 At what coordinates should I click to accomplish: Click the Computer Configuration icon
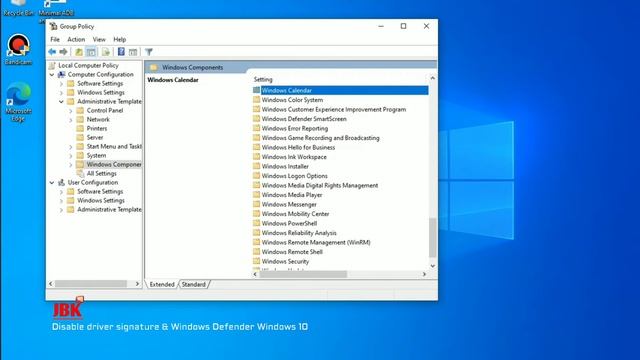coord(61,74)
